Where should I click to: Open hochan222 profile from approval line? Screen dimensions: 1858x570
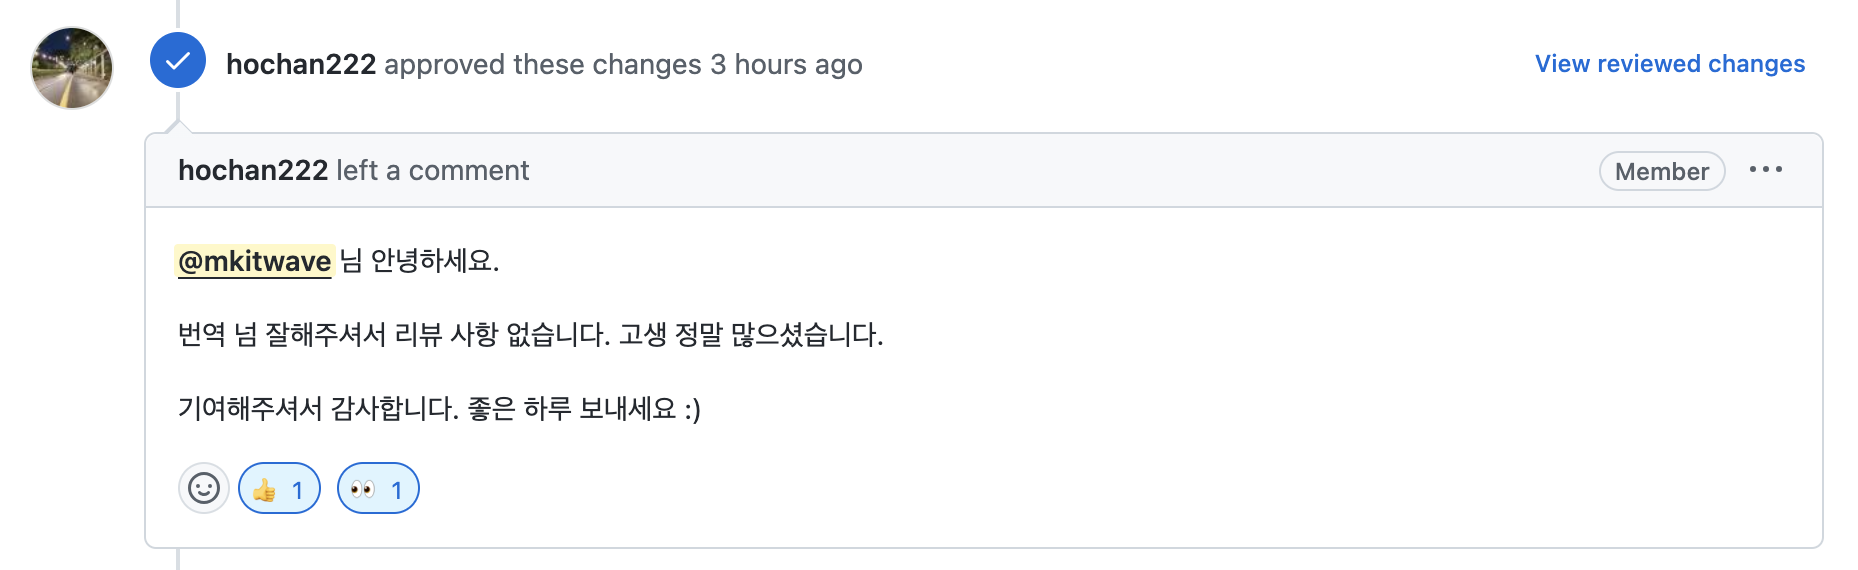tap(300, 65)
